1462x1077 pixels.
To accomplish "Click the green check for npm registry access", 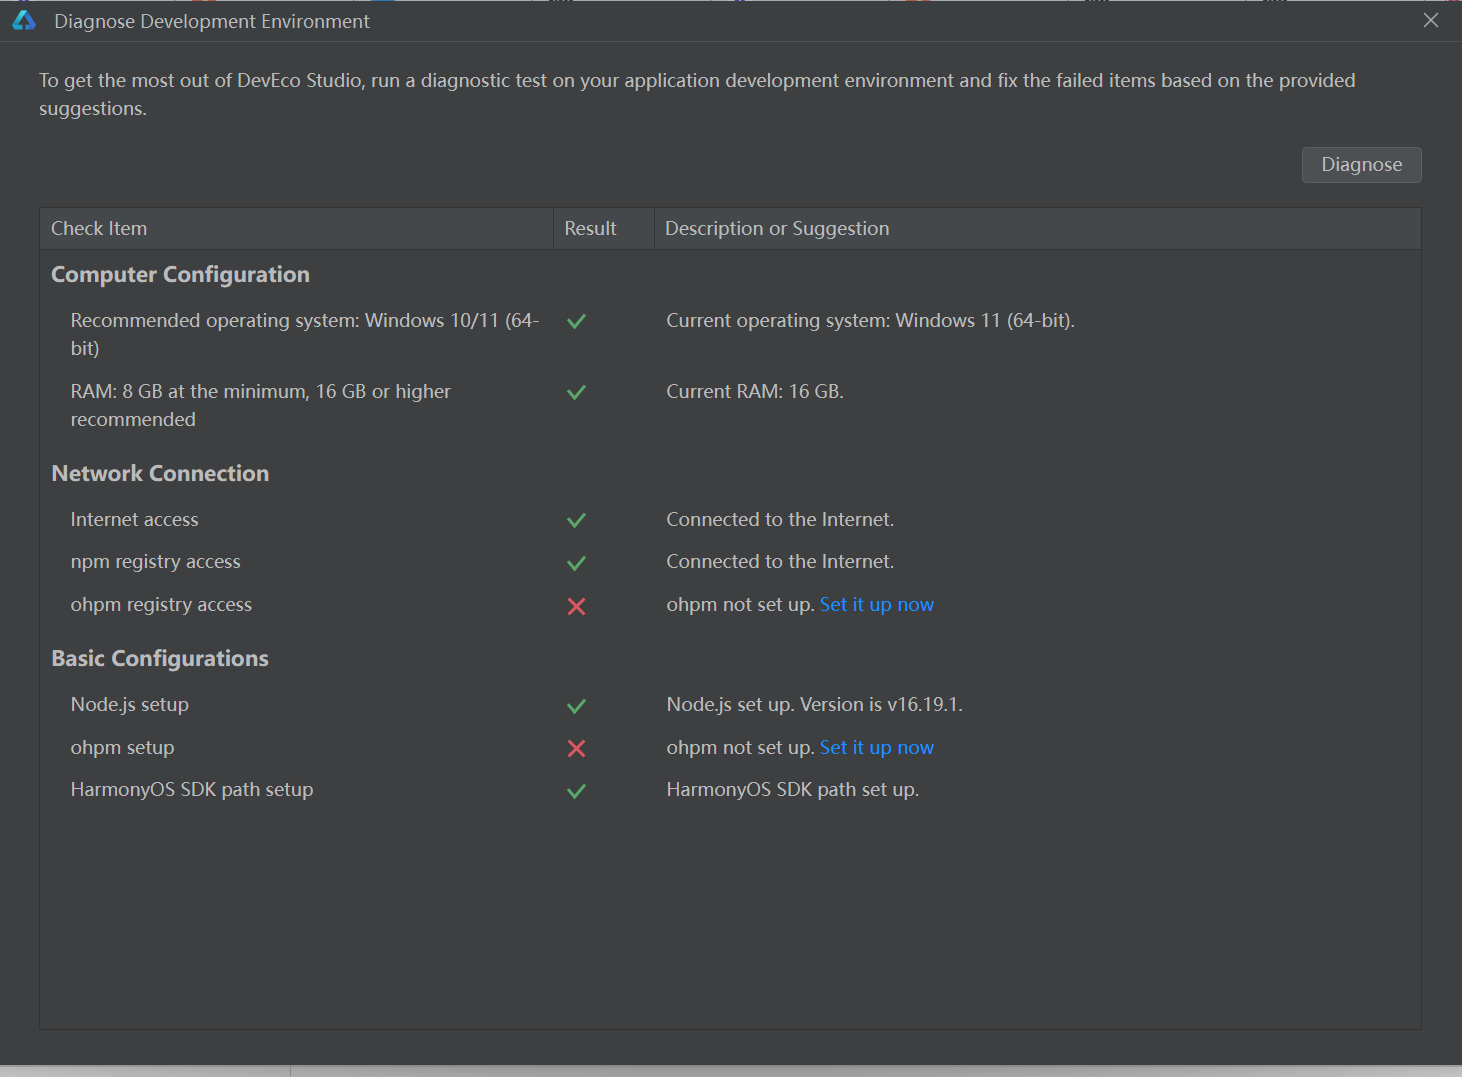I will pos(576,564).
